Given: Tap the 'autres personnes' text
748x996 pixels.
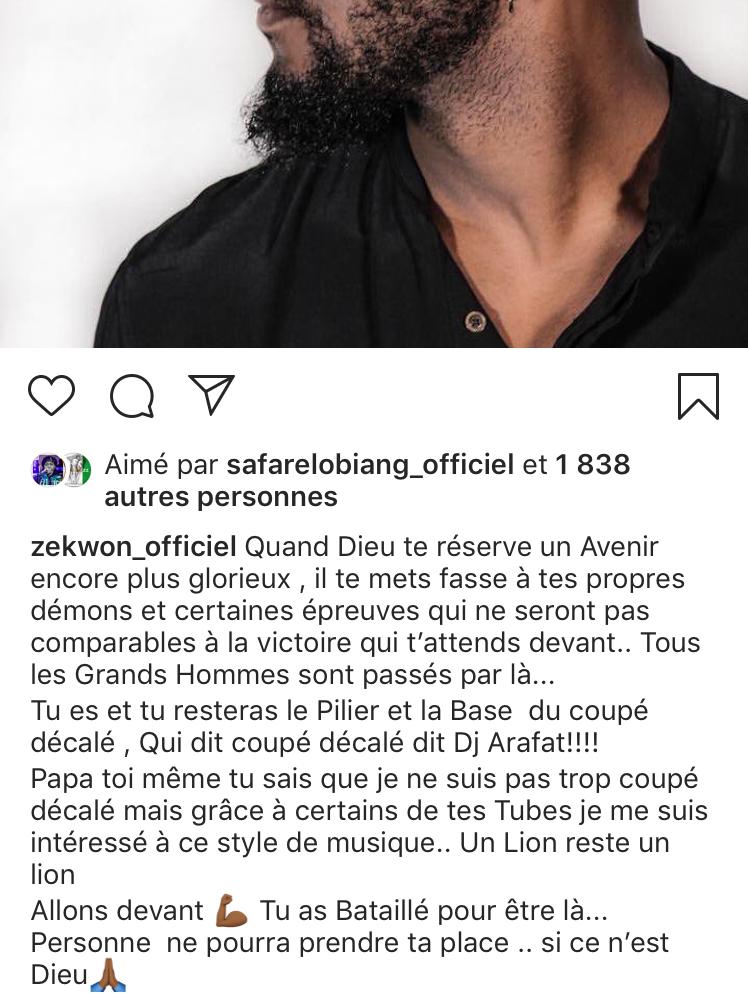Looking at the screenshot, I should tap(221, 497).
